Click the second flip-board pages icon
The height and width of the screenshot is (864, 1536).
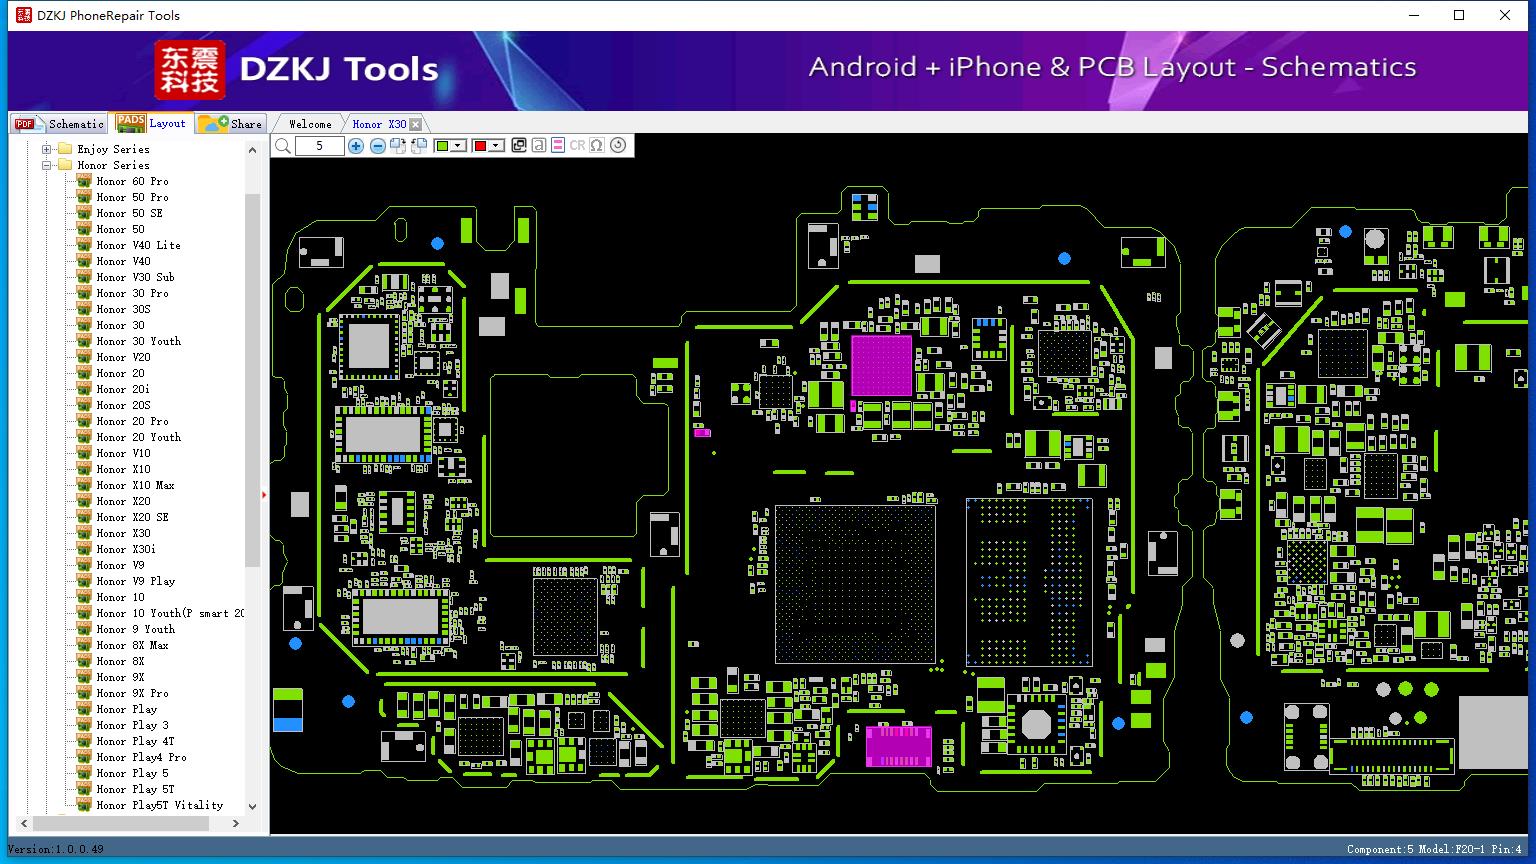point(419,146)
